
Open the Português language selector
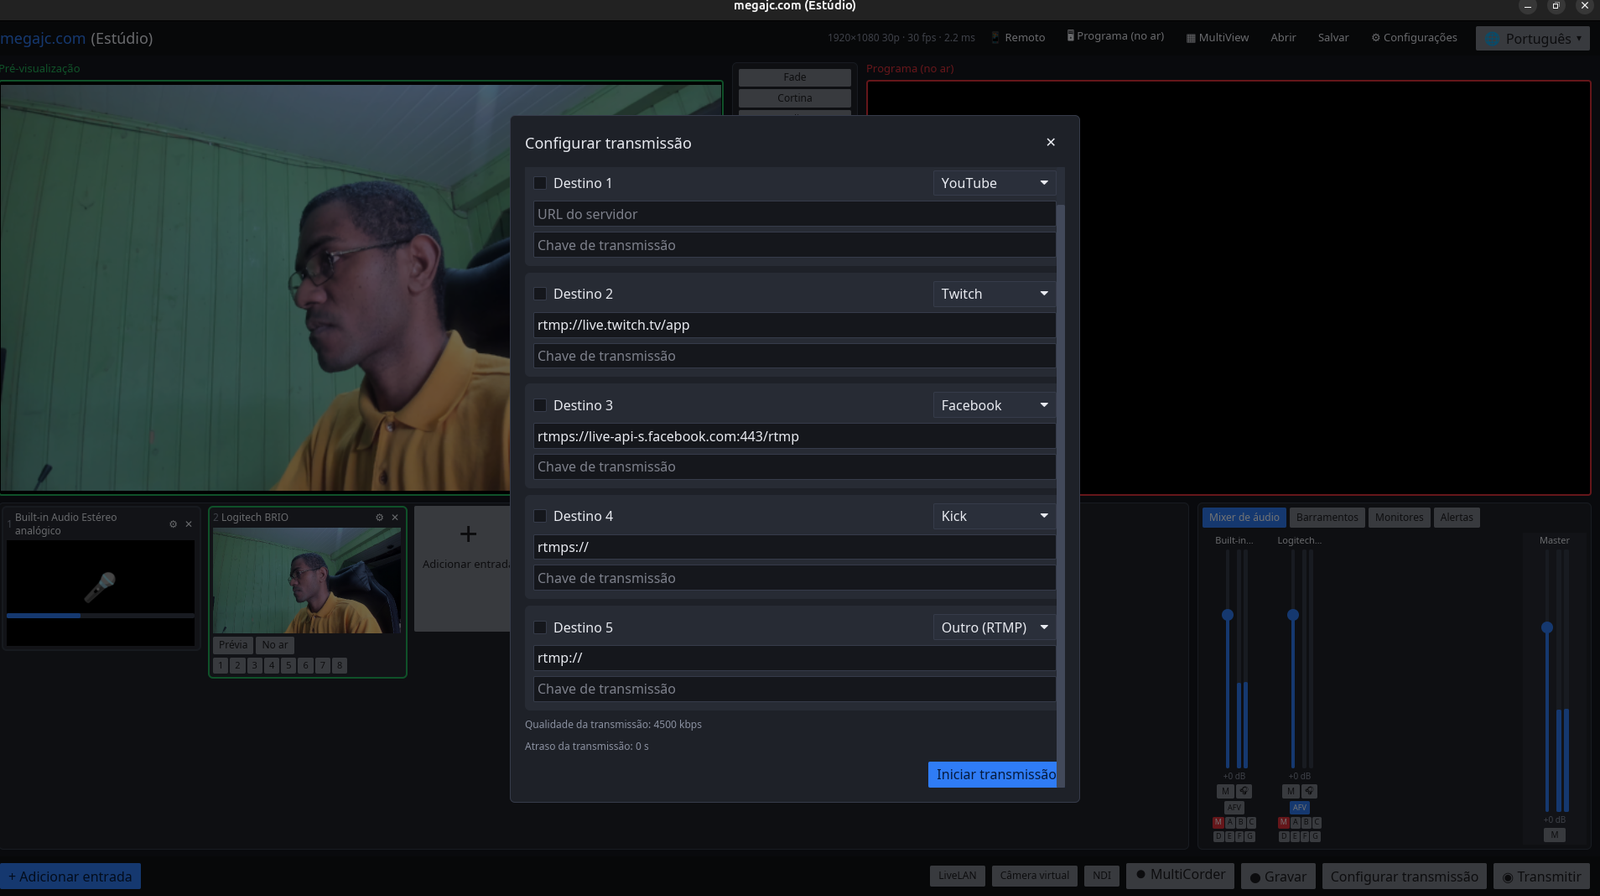[1533, 39]
